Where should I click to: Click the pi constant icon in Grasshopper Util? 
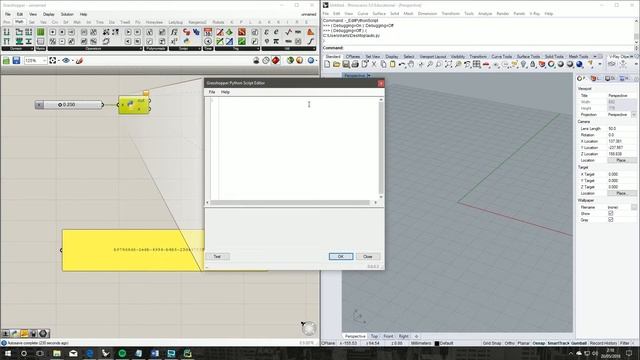pyautogui.click(x=276, y=41)
